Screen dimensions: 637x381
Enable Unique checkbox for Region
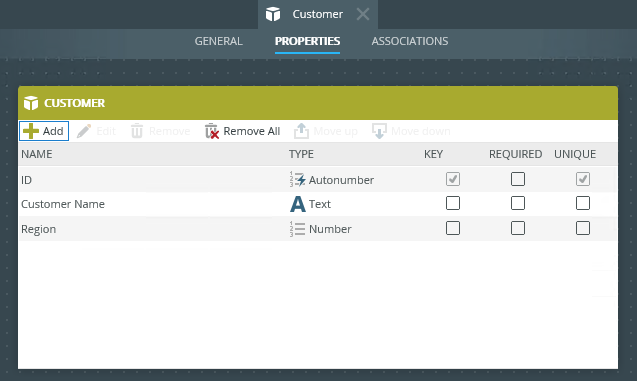pyautogui.click(x=583, y=228)
